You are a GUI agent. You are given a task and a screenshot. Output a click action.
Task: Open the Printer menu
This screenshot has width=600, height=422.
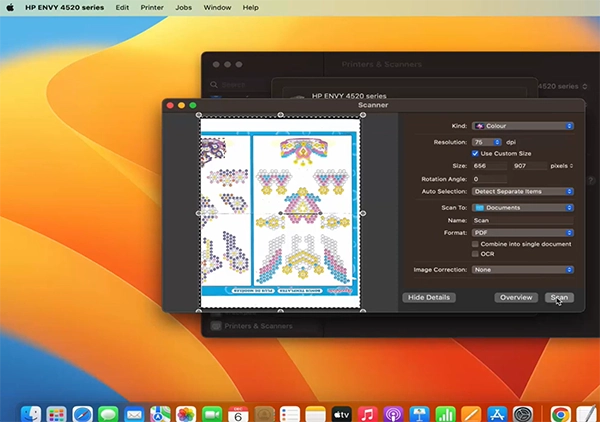tap(152, 7)
